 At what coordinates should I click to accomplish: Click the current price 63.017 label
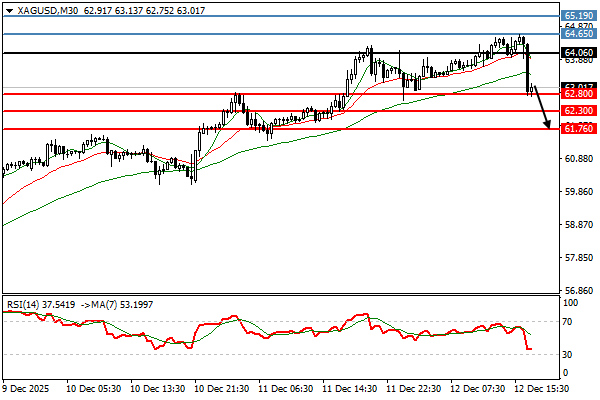pos(579,86)
